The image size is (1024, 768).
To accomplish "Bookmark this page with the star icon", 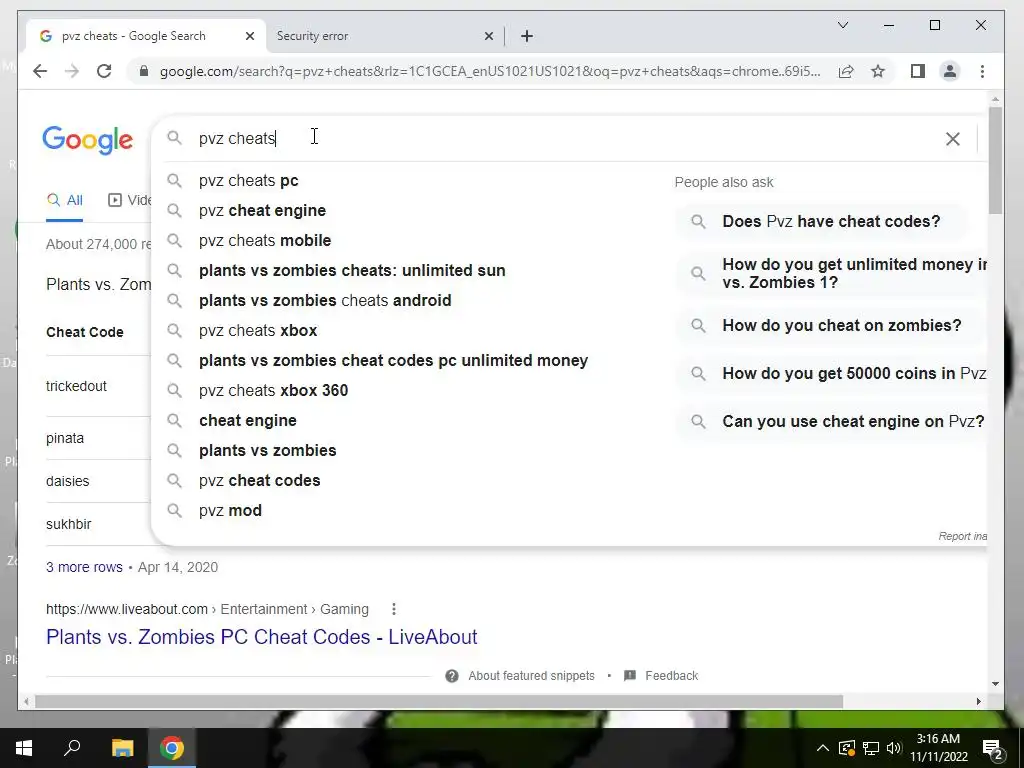I will click(878, 71).
